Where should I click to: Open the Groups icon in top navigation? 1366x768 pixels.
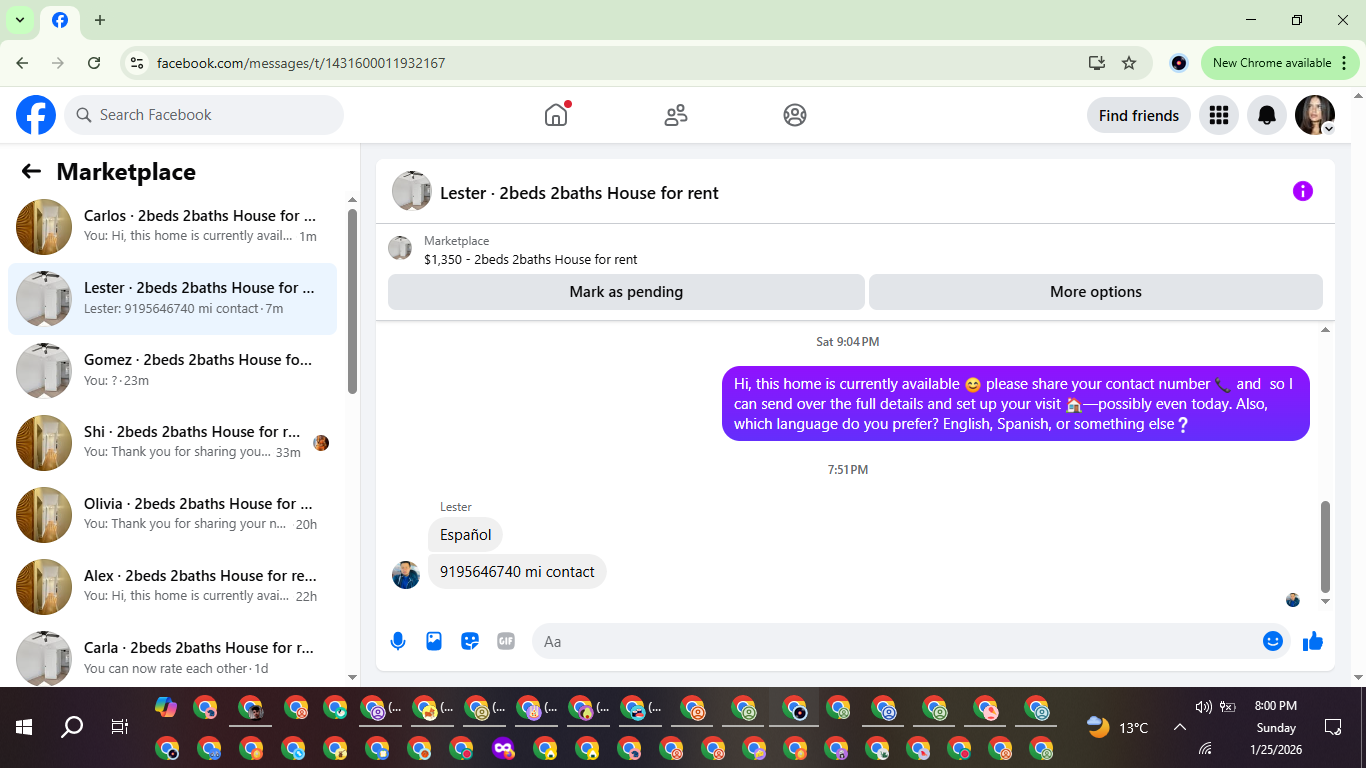tap(795, 115)
